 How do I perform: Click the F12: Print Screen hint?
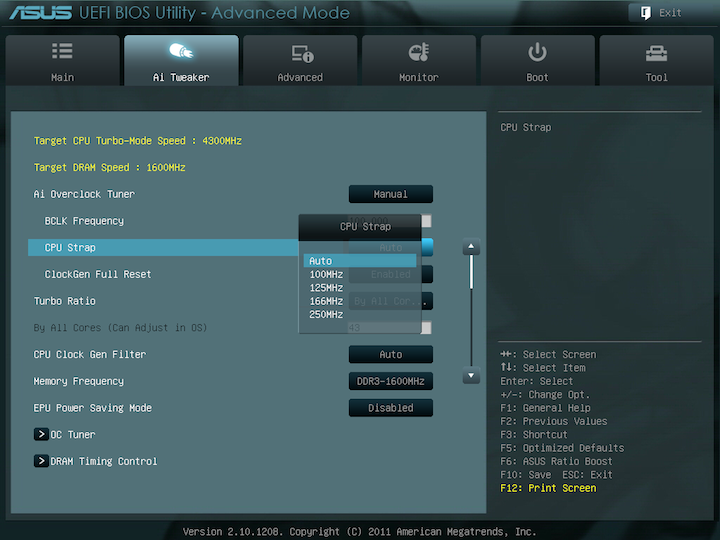coord(548,488)
